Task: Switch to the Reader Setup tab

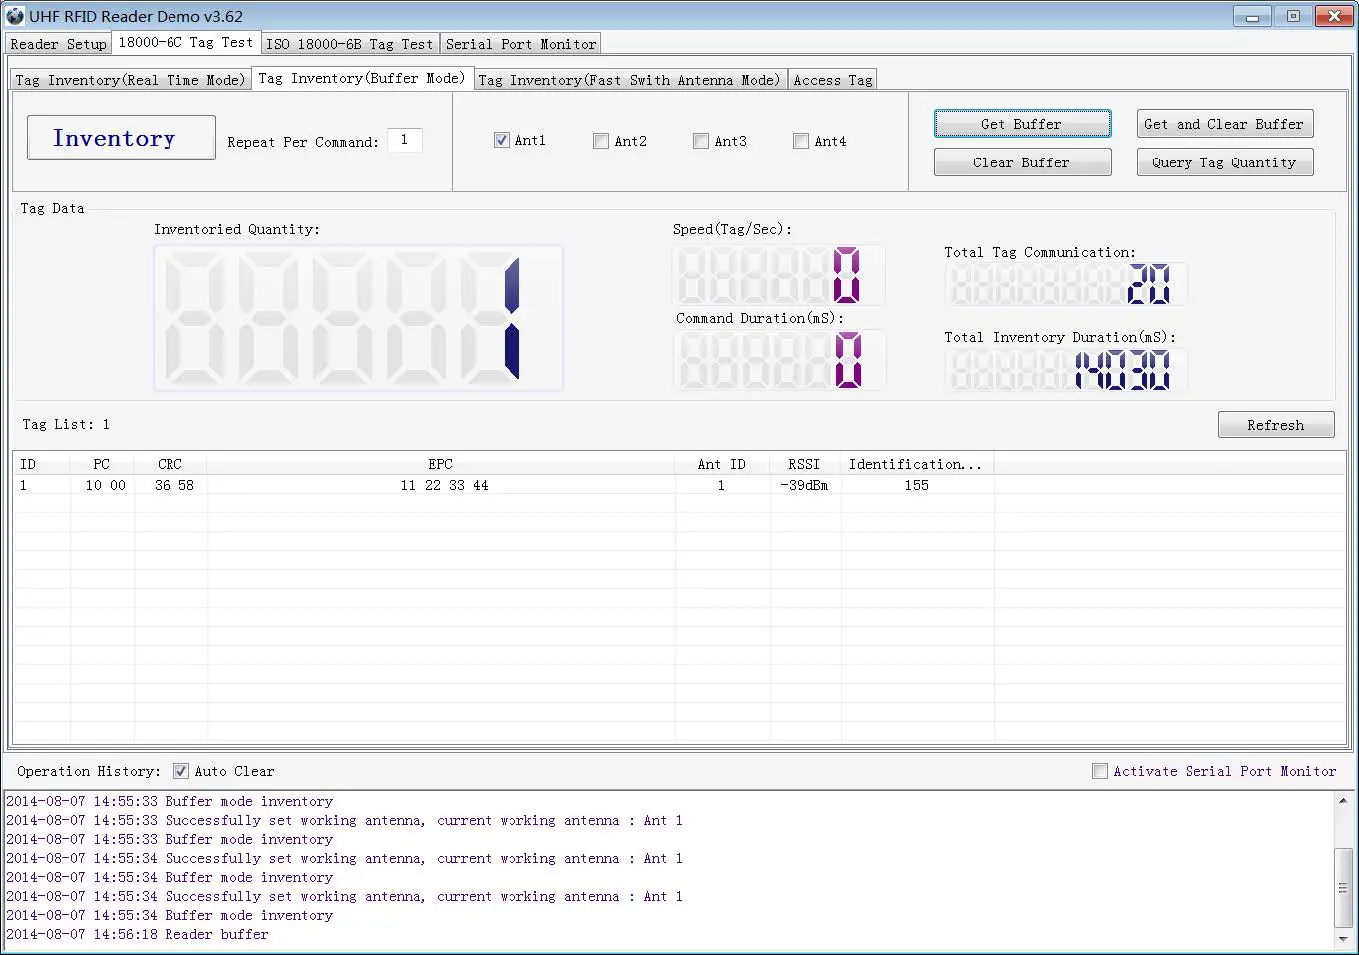Action: pos(57,43)
